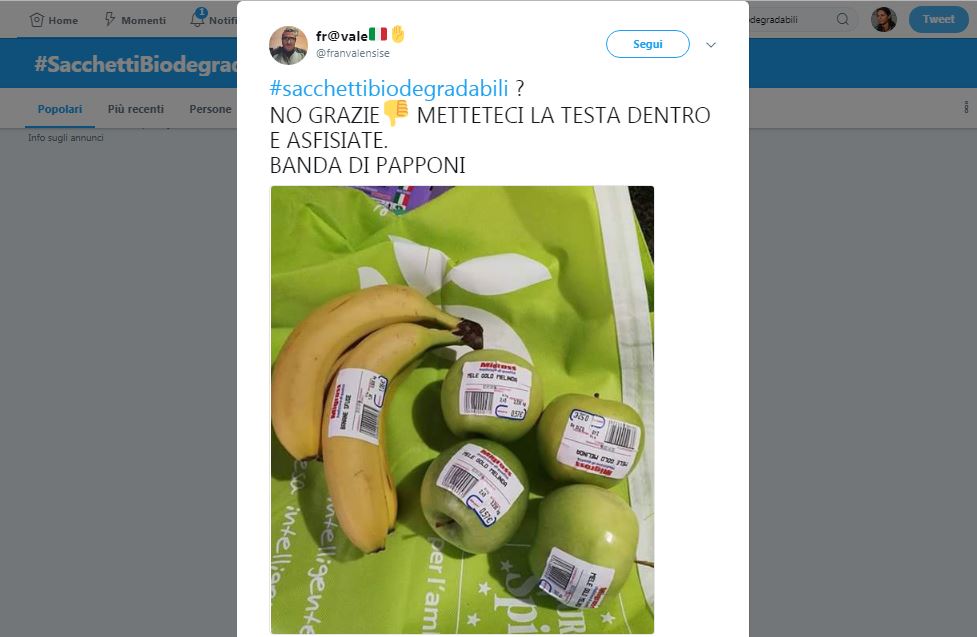Viewport: 977px width, 637px height.
Task: Open the Info sugli annunci link
Action: (x=65, y=138)
